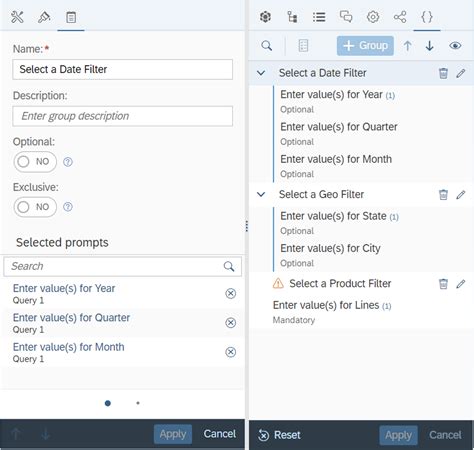The image size is (474, 450).
Task: Click the help icon next to Optional
Action: point(68,162)
